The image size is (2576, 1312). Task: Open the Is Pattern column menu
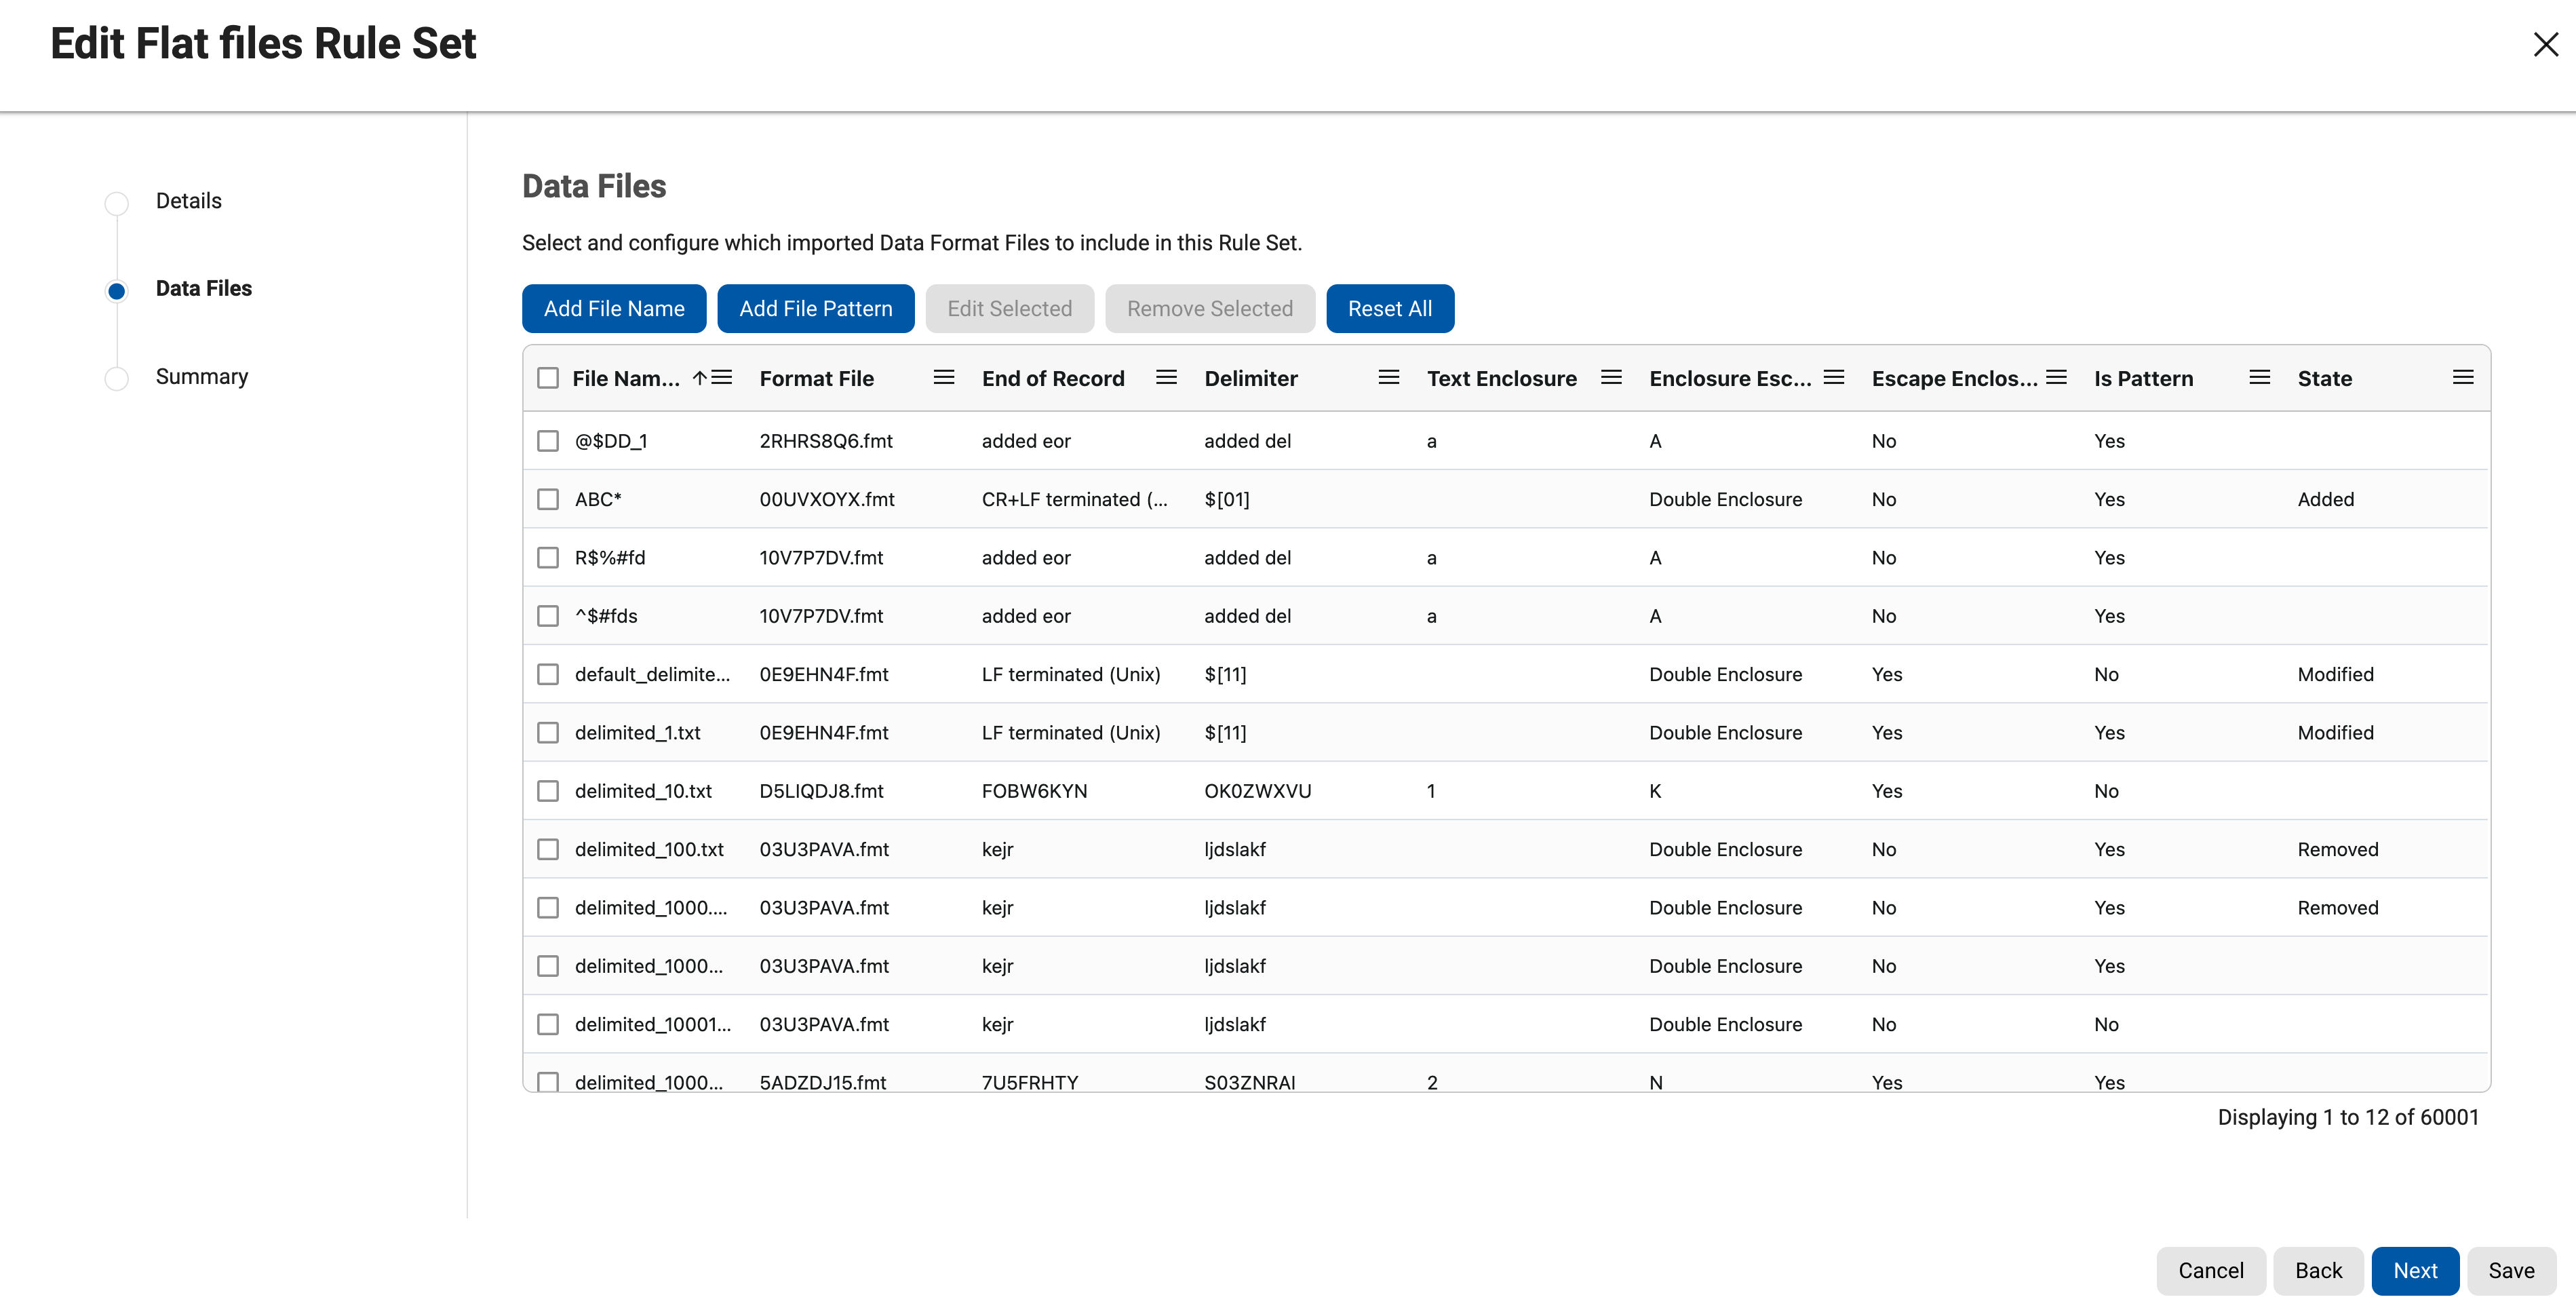(x=2259, y=377)
